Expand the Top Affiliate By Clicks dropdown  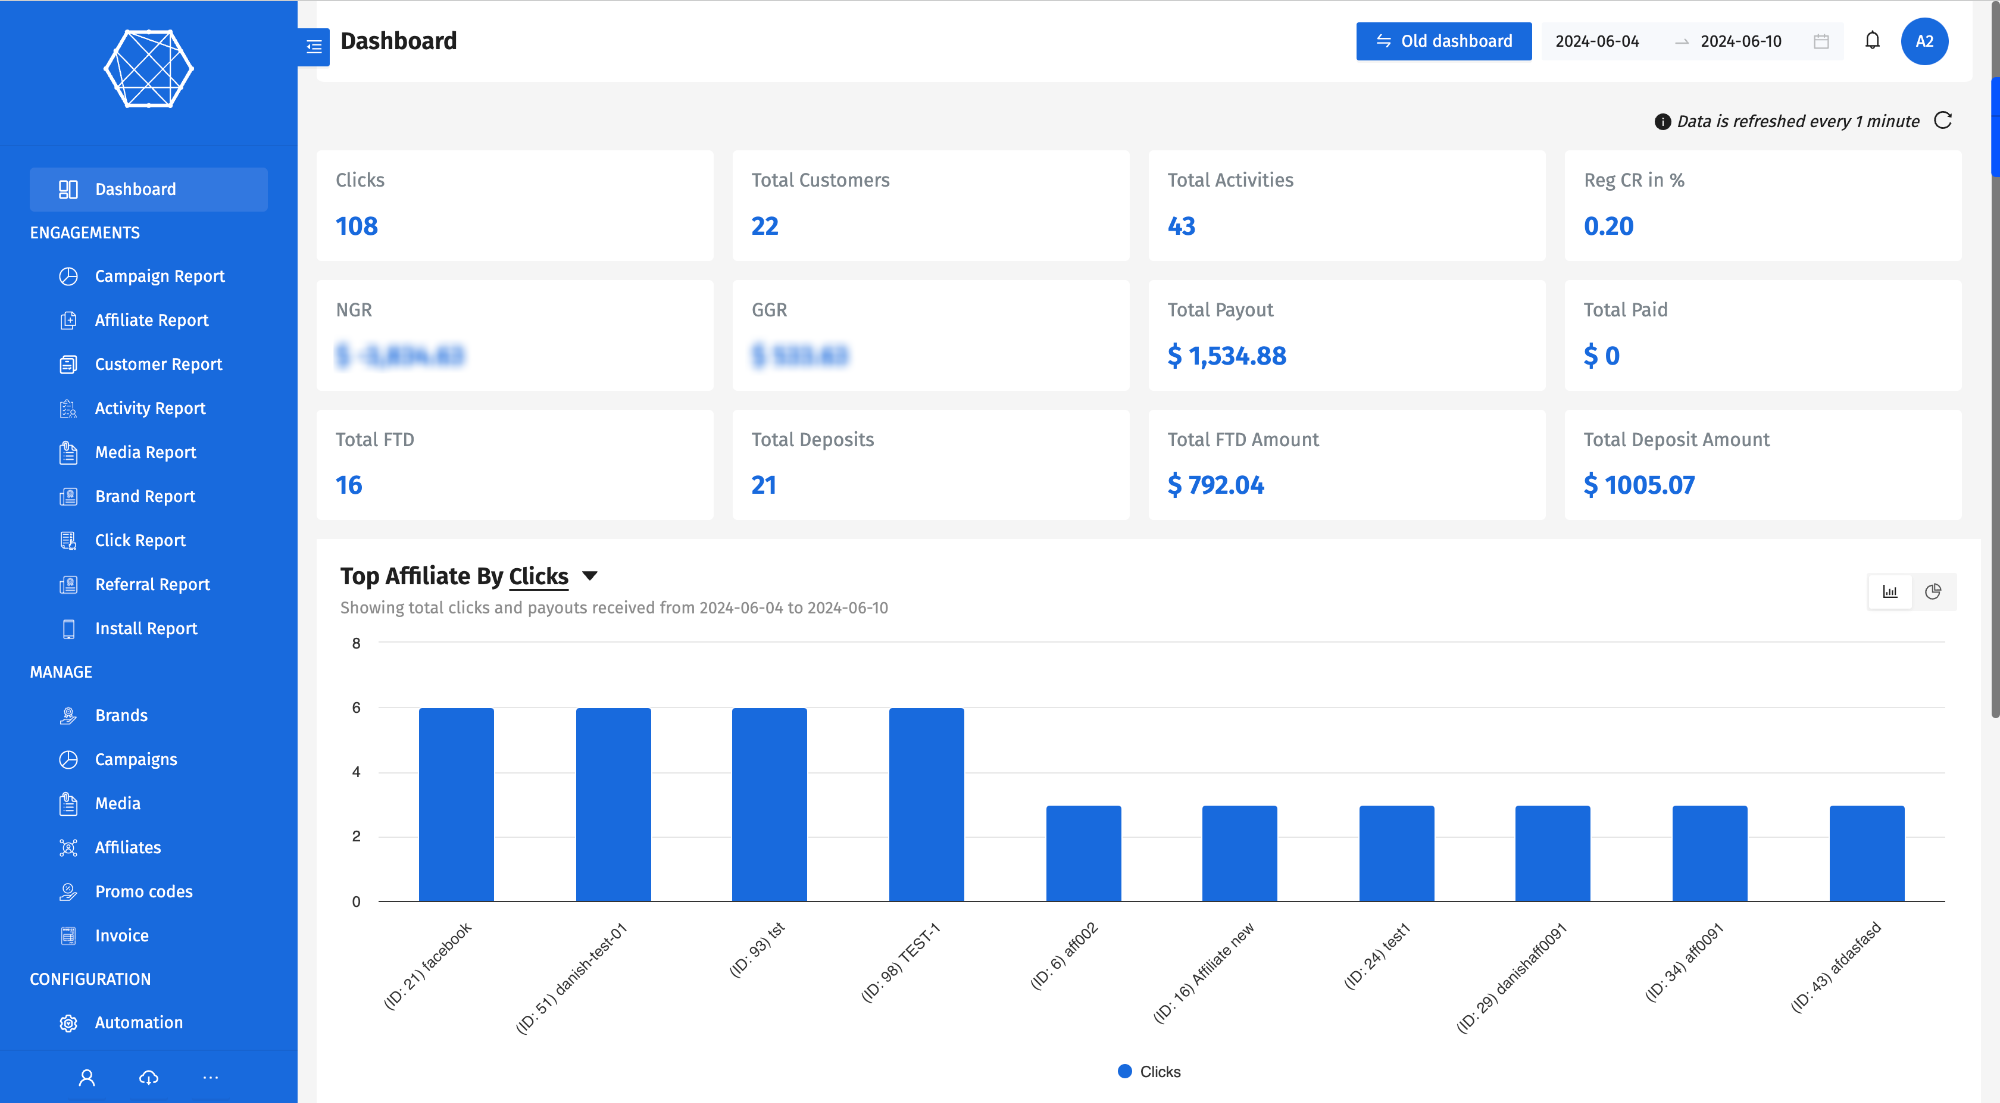click(x=589, y=576)
